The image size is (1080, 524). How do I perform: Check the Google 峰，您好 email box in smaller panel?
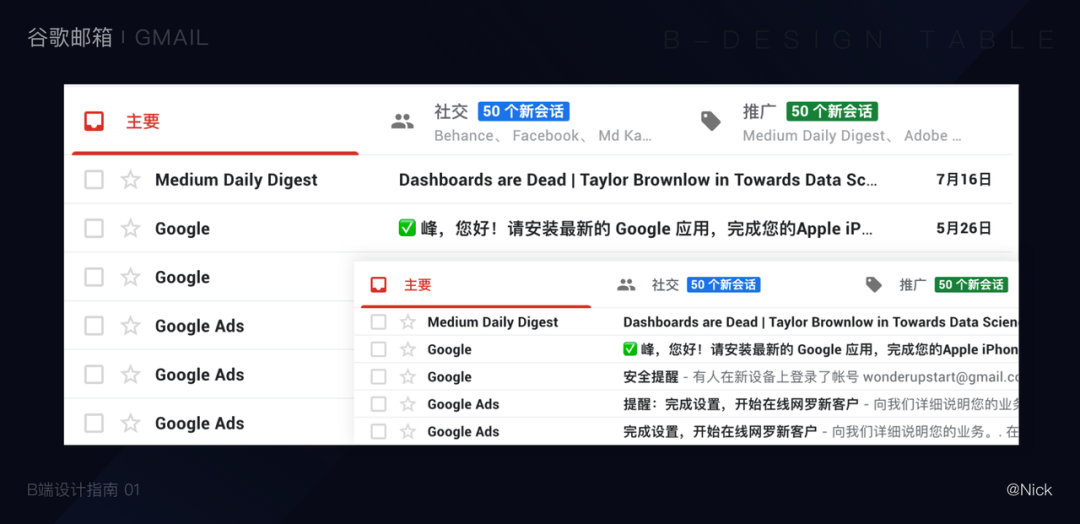pyautogui.click(x=378, y=349)
